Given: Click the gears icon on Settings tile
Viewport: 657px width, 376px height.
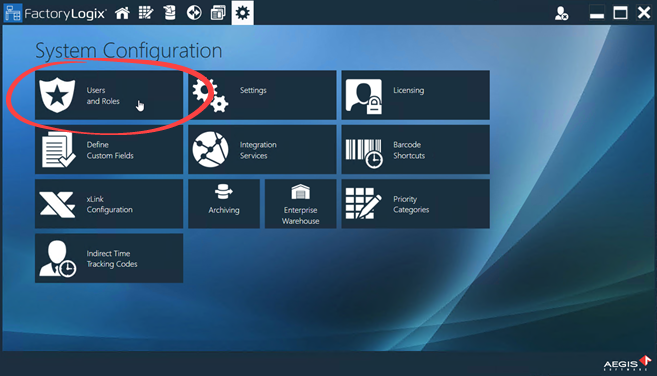Looking at the screenshot, I should [x=210, y=96].
